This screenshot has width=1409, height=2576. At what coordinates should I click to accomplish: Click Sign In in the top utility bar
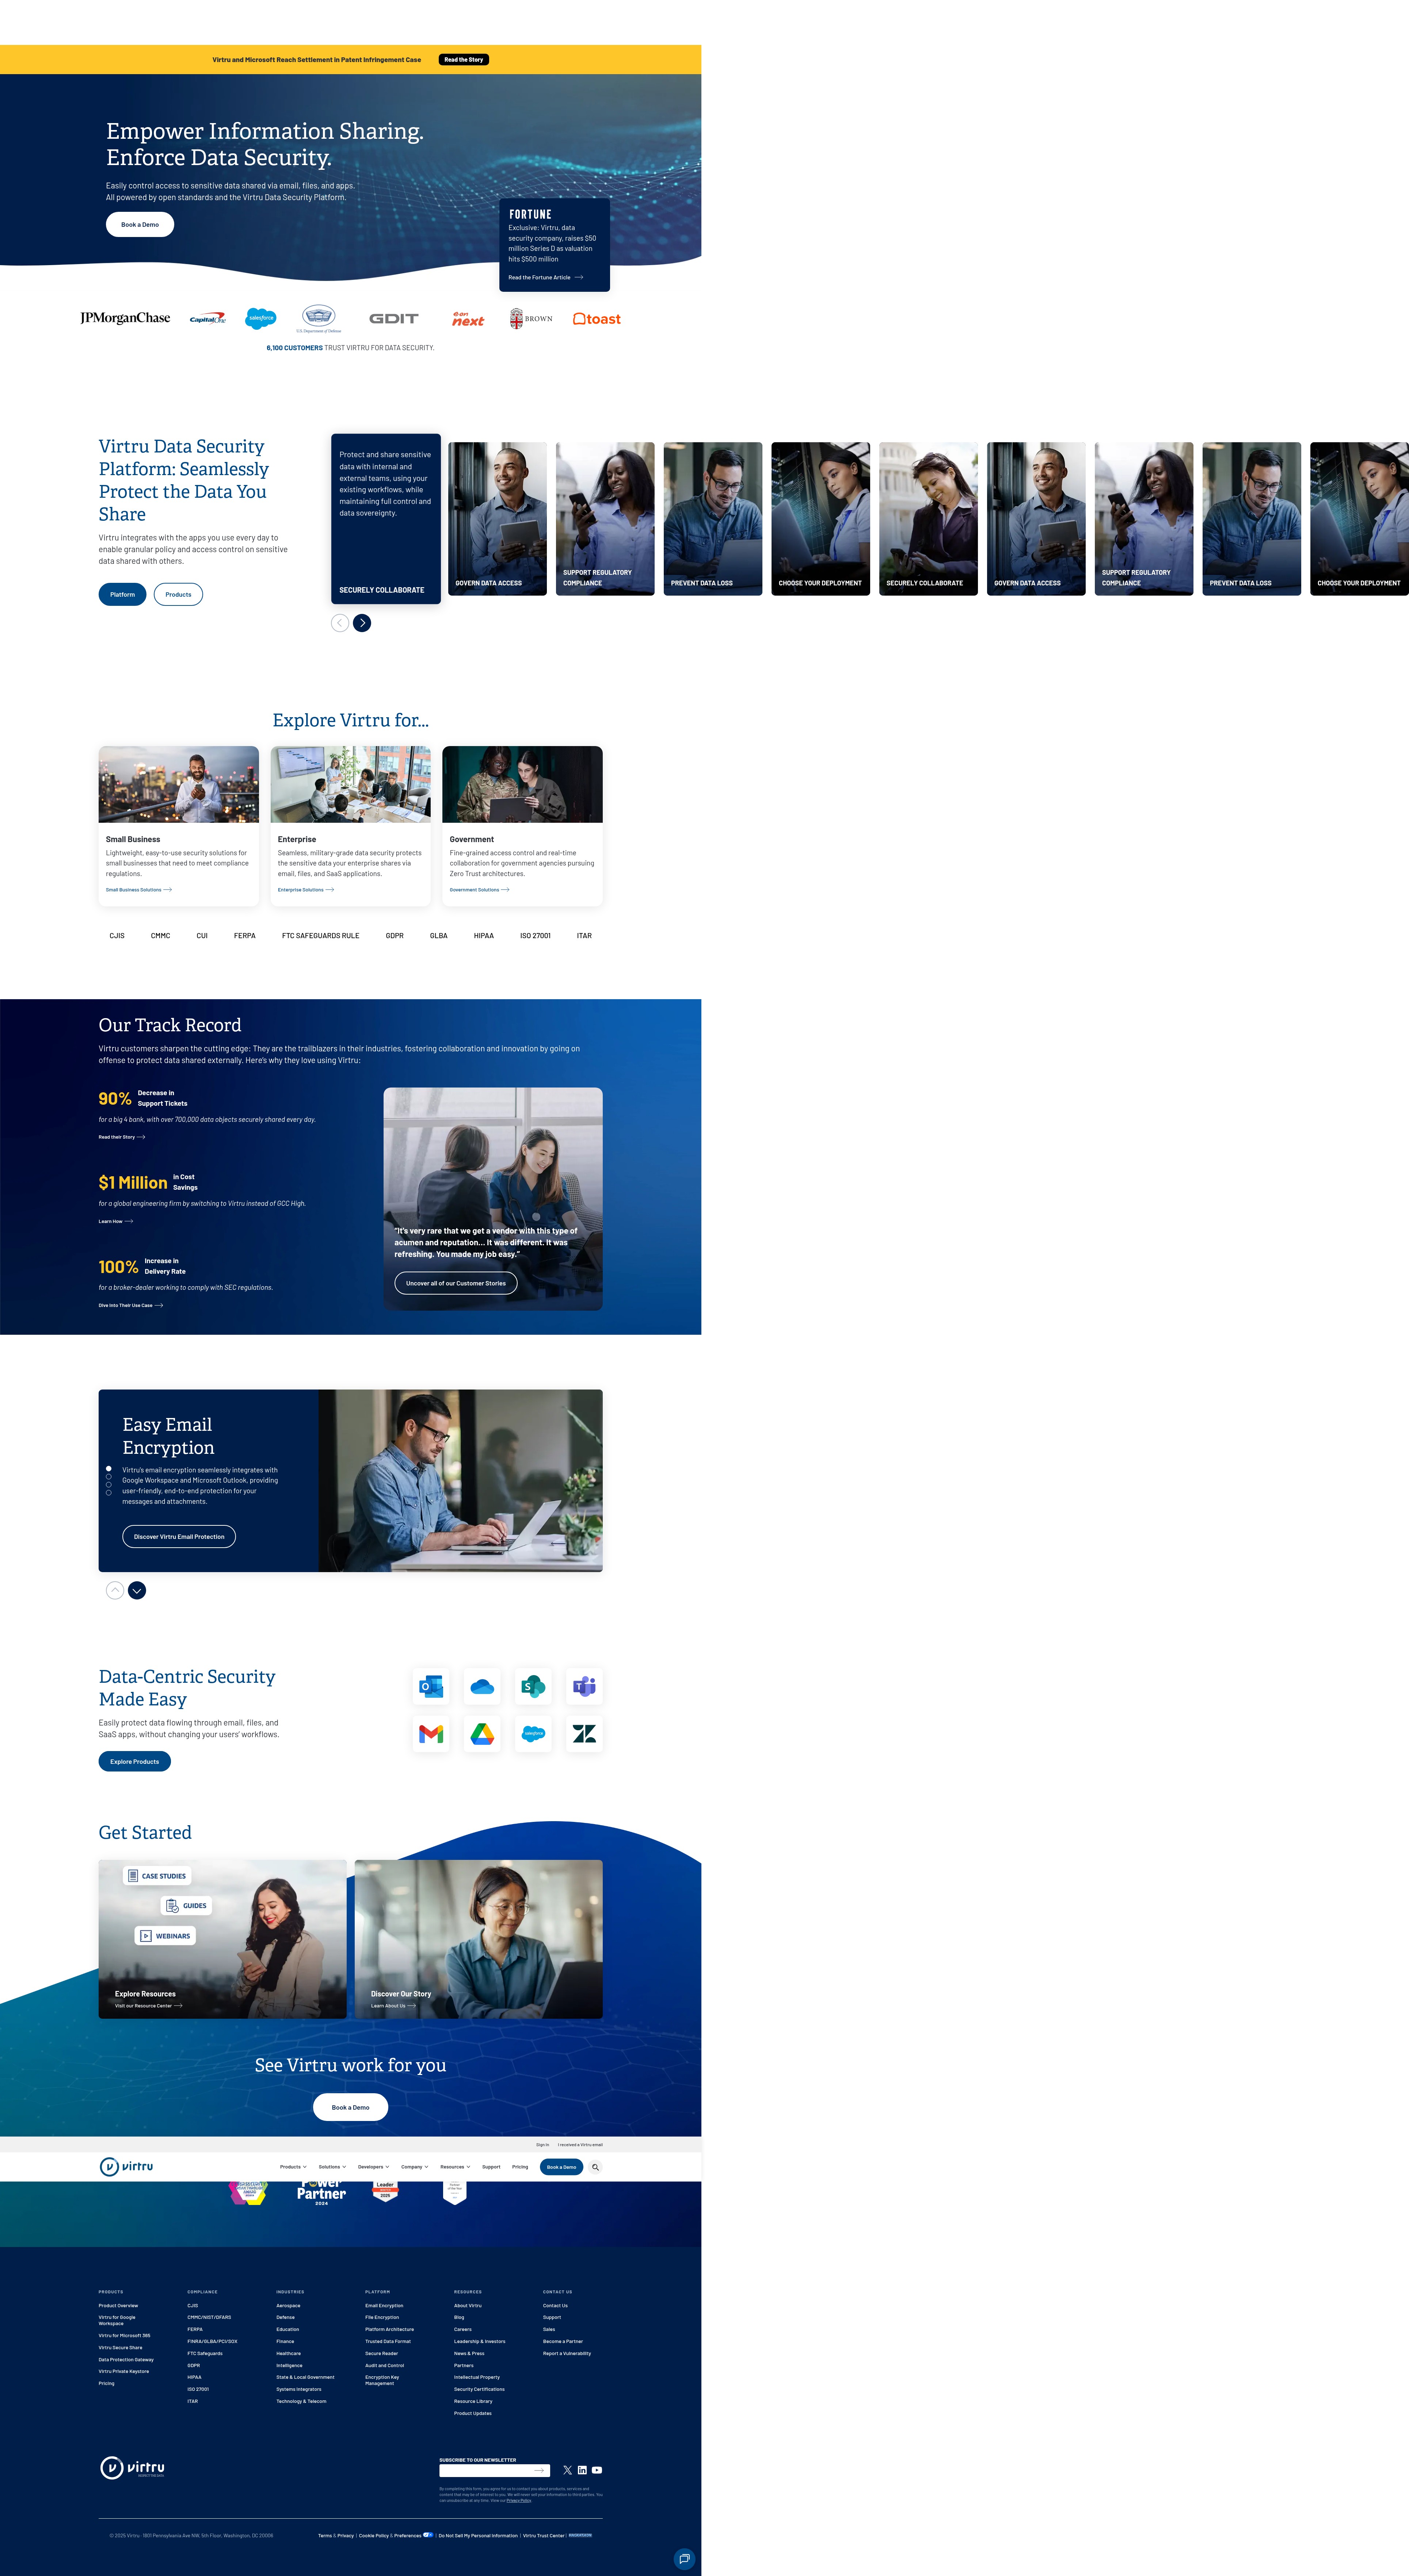(x=542, y=2145)
